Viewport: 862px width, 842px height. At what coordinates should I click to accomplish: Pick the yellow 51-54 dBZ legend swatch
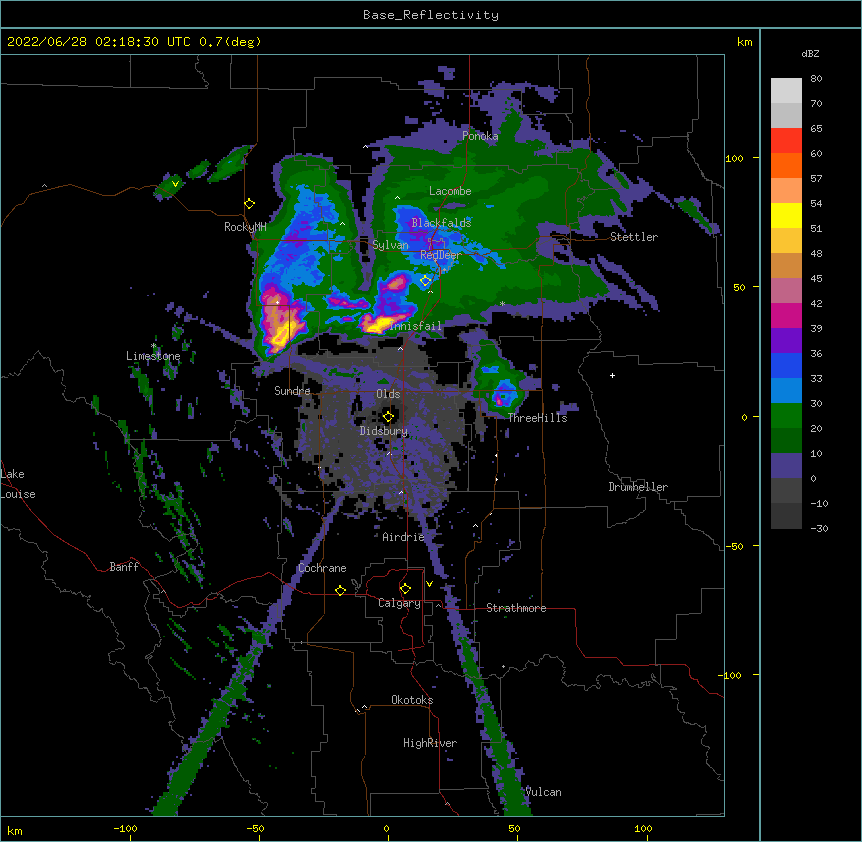[x=786, y=215]
